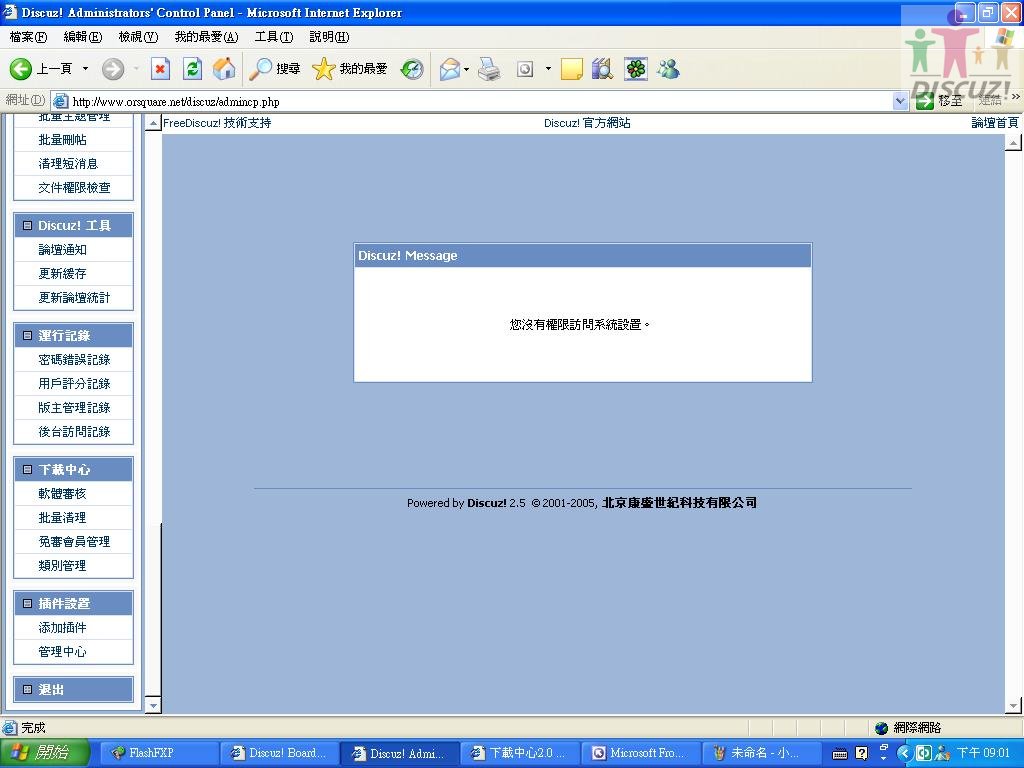This screenshot has width=1024, height=768.
Task: Collapse the 運行記錄 section
Action: click(27, 335)
